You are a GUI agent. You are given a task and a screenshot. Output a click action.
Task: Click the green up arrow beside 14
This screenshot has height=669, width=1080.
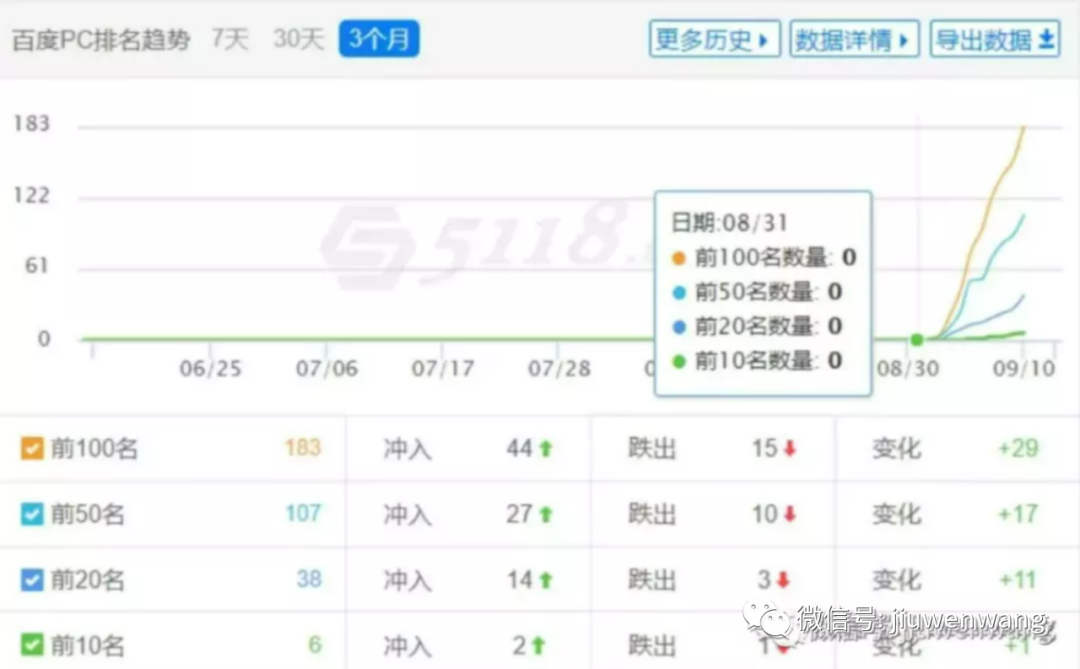click(x=546, y=580)
